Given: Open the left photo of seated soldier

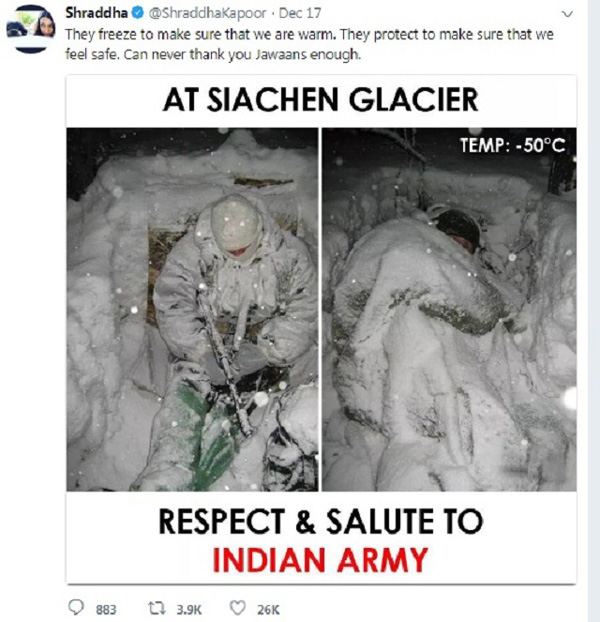Looking at the screenshot, I should pyautogui.click(x=192, y=309).
